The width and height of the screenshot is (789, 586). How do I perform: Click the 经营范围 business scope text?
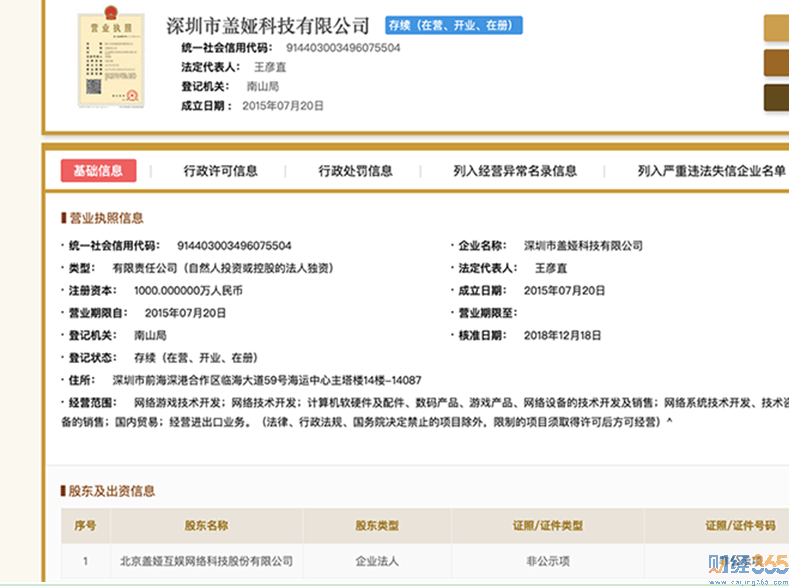(425, 412)
